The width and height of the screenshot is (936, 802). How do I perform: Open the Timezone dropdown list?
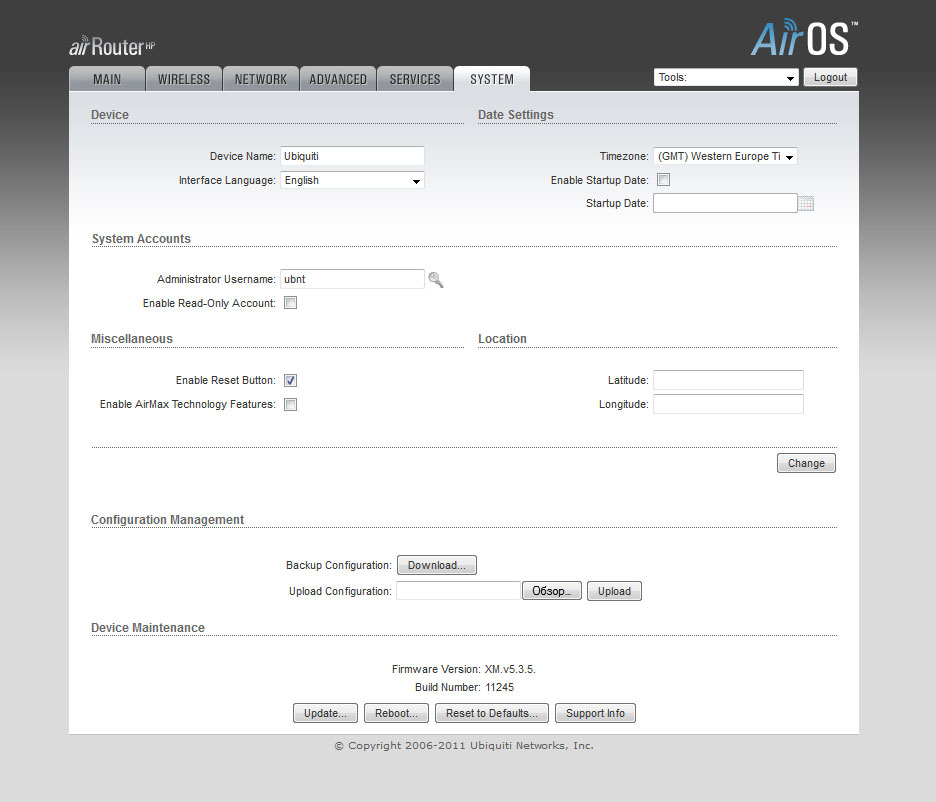[x=725, y=157]
